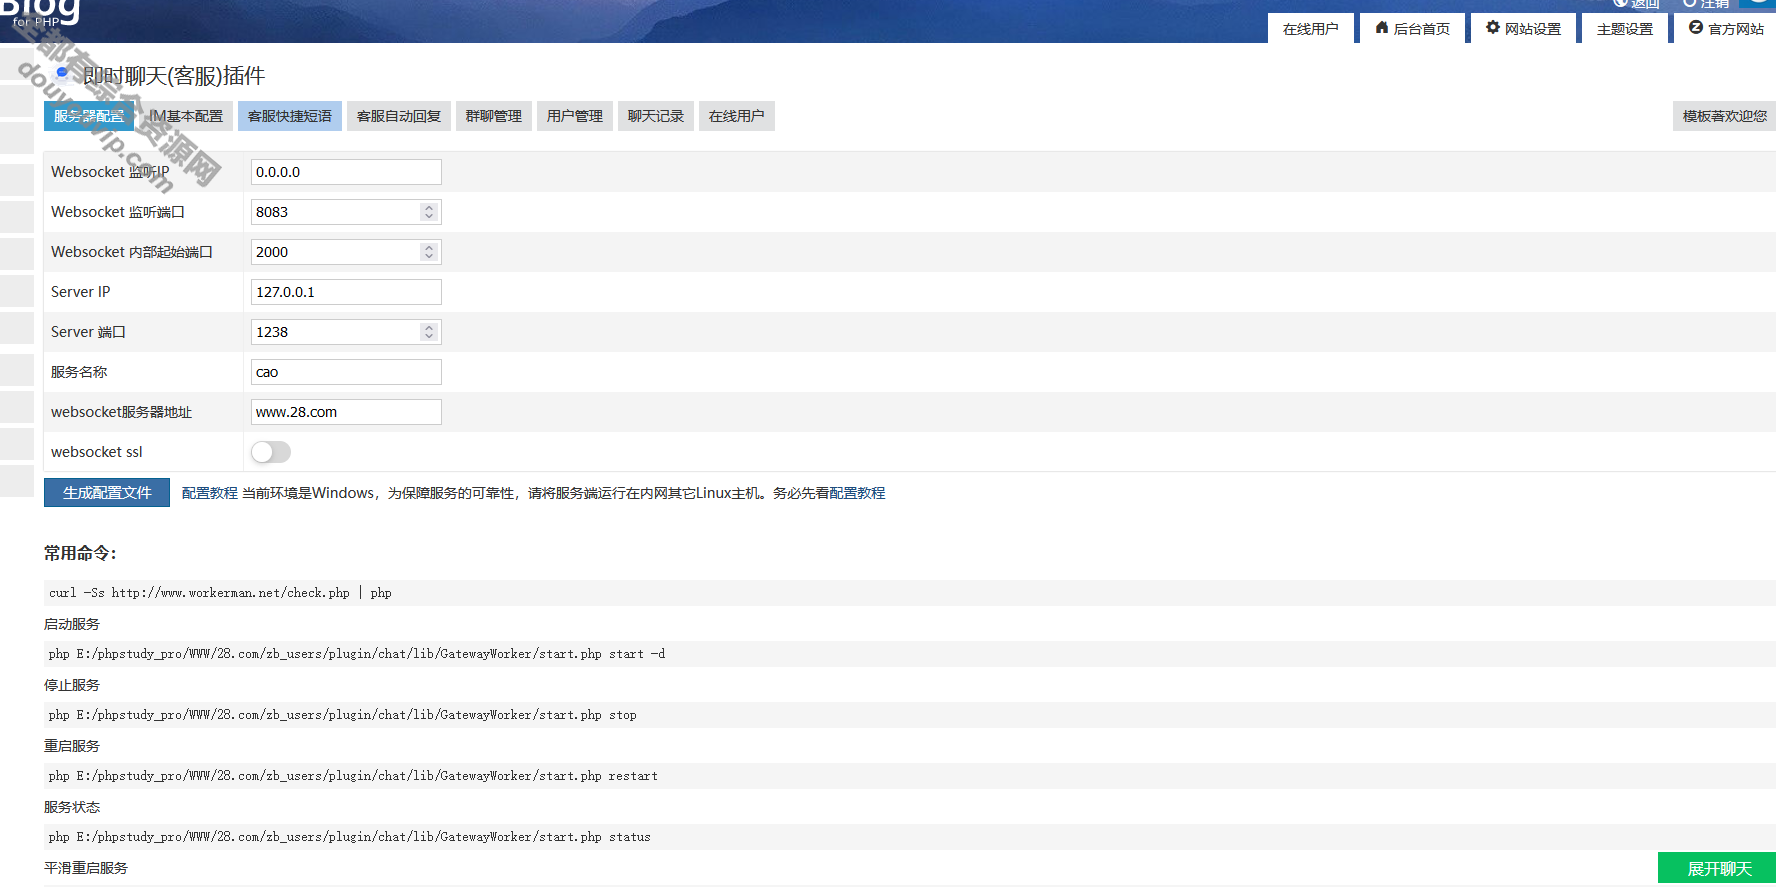Click the 服务名称 input containing cao

[x=346, y=372]
